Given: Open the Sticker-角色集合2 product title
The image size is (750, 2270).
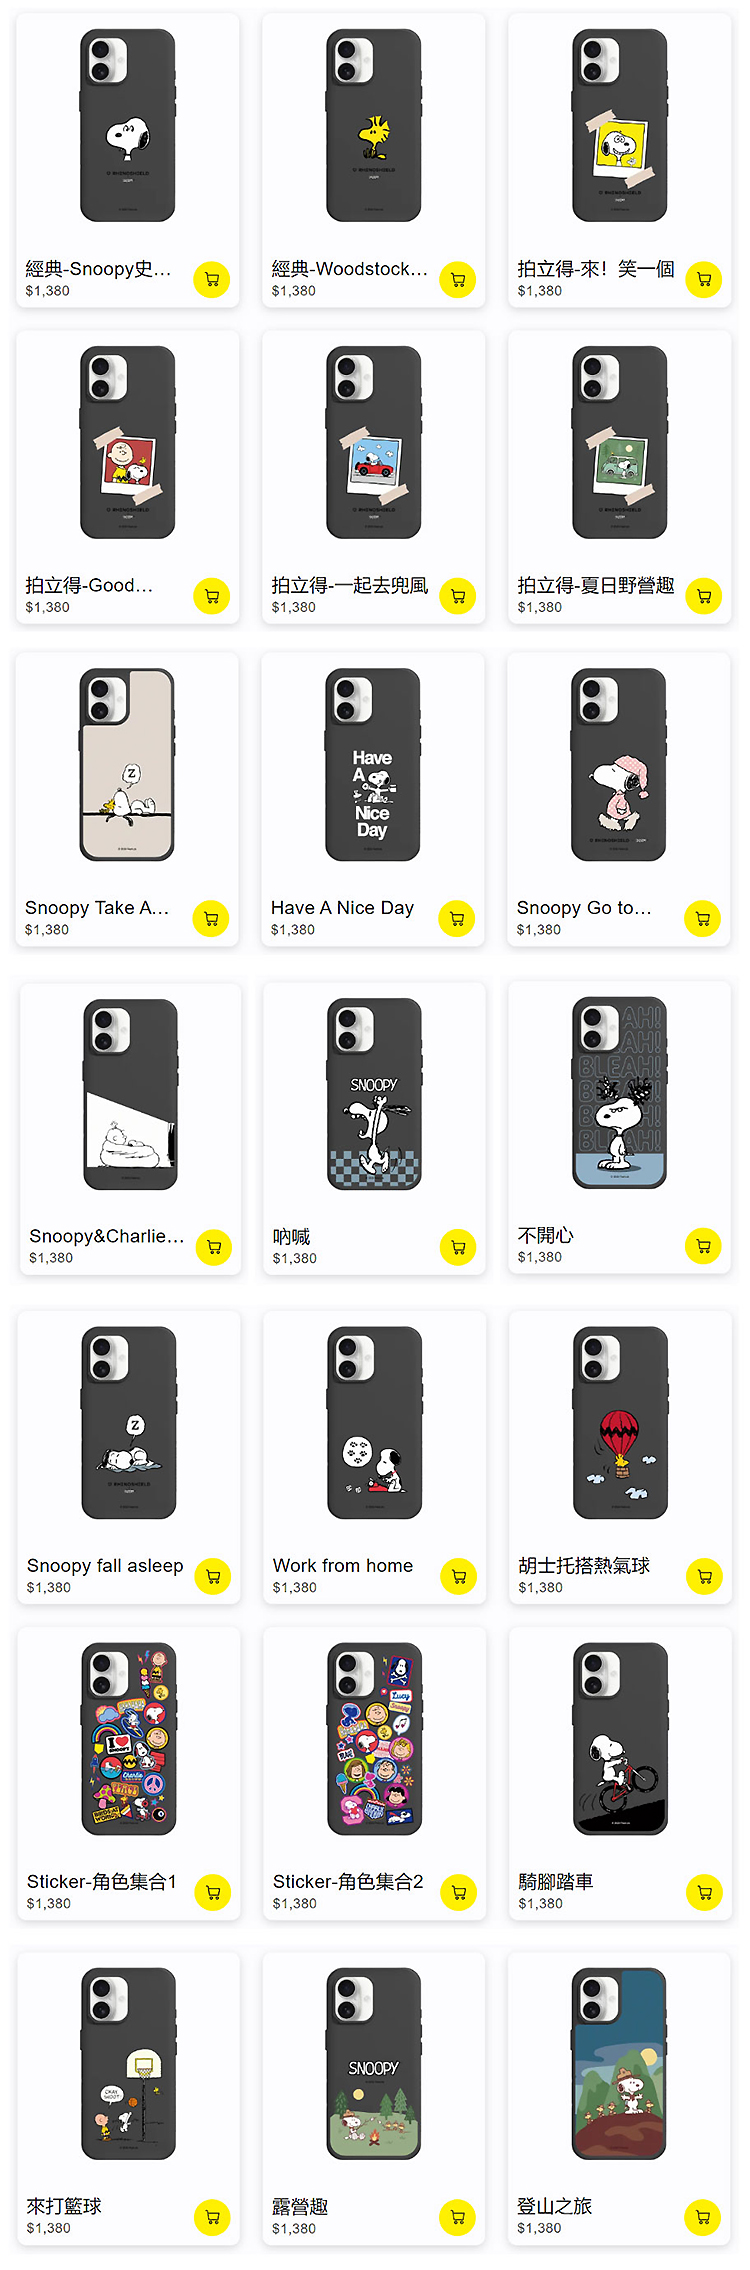Looking at the screenshot, I should [x=348, y=1882].
